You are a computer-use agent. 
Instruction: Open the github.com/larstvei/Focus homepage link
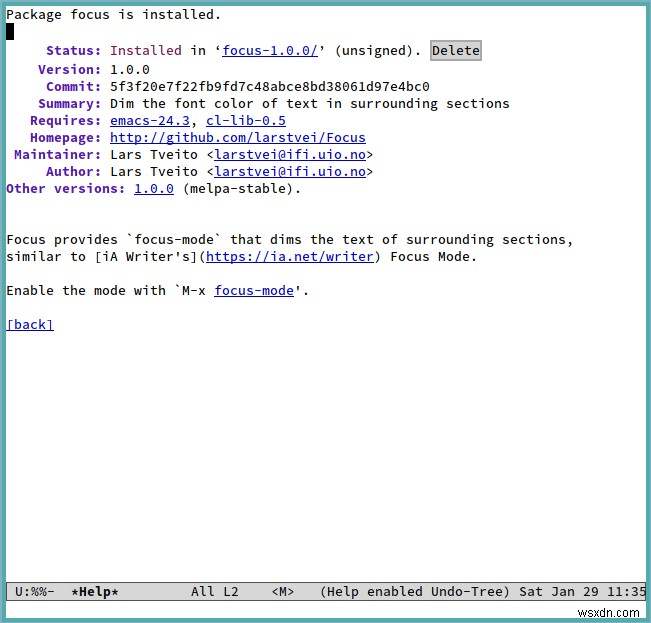pos(237,138)
